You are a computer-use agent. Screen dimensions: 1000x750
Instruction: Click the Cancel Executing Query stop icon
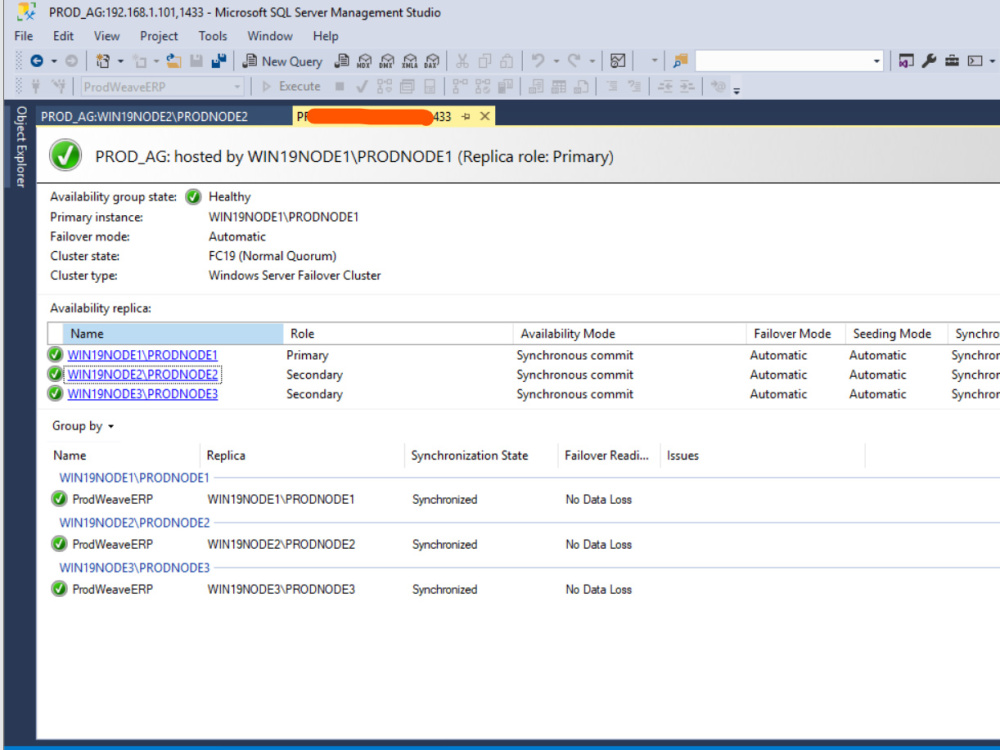click(x=339, y=86)
